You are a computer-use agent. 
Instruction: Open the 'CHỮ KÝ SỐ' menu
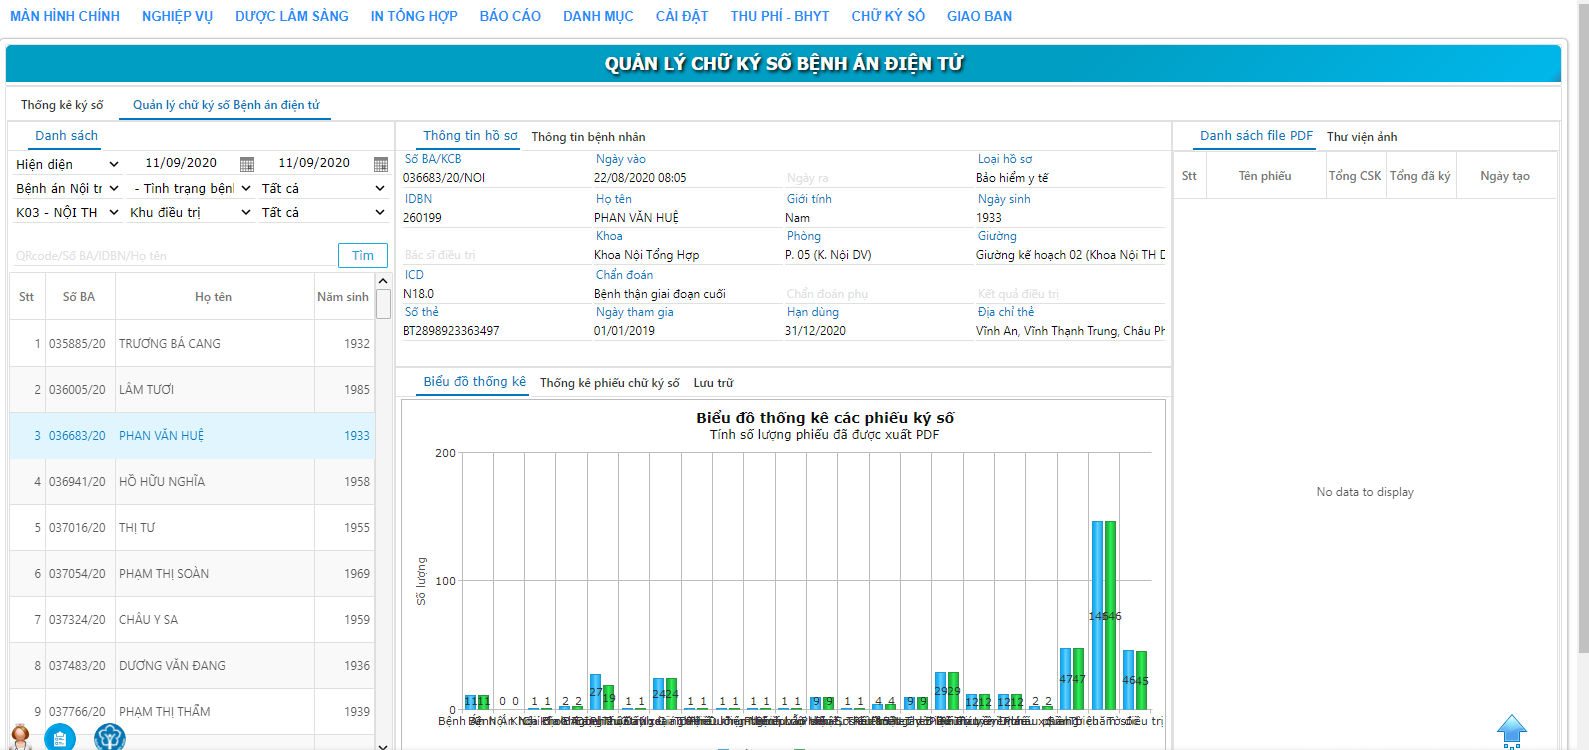(888, 16)
